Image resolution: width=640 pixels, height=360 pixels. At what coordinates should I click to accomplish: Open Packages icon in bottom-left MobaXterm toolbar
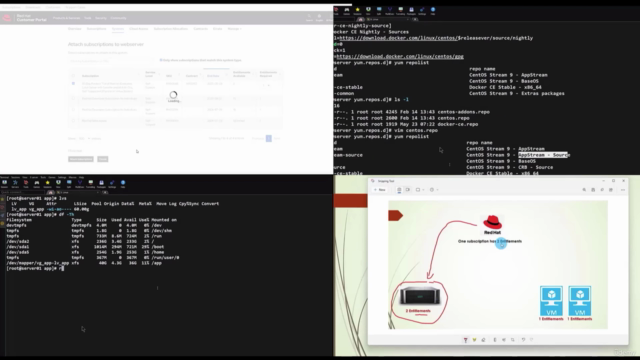coord(101,184)
